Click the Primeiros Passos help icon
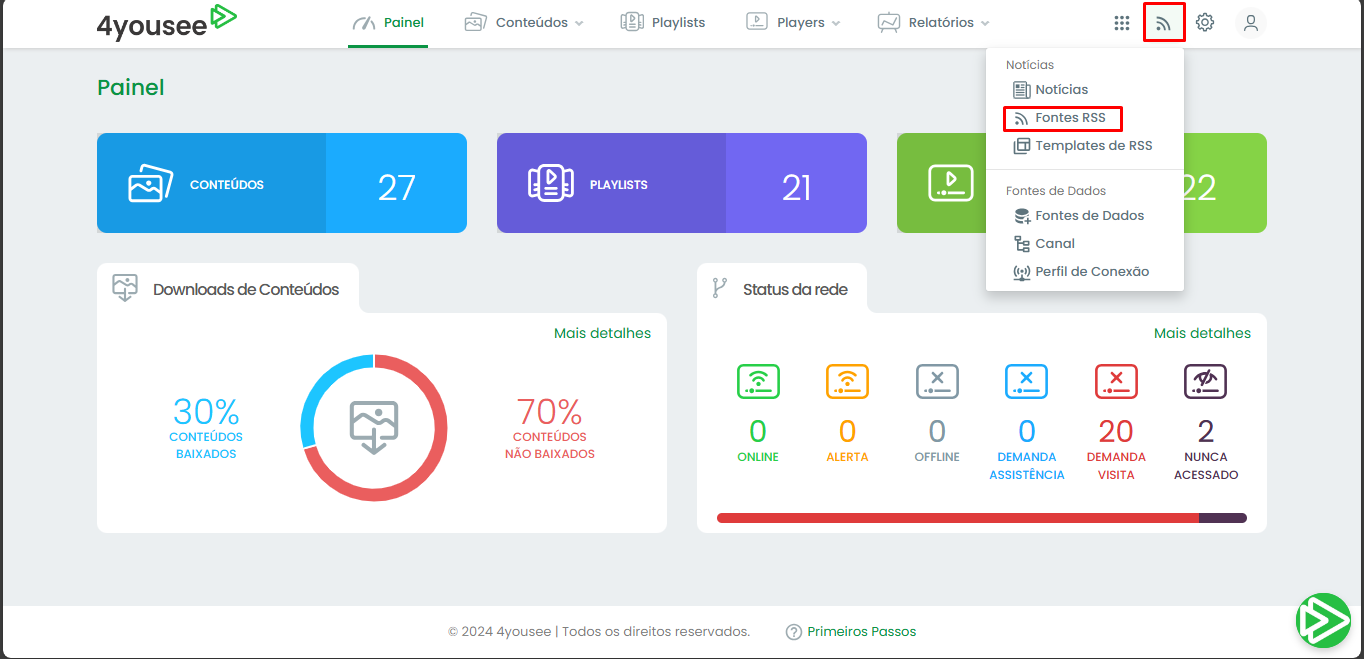Viewport: 1364px width, 659px height. pyautogui.click(x=794, y=632)
